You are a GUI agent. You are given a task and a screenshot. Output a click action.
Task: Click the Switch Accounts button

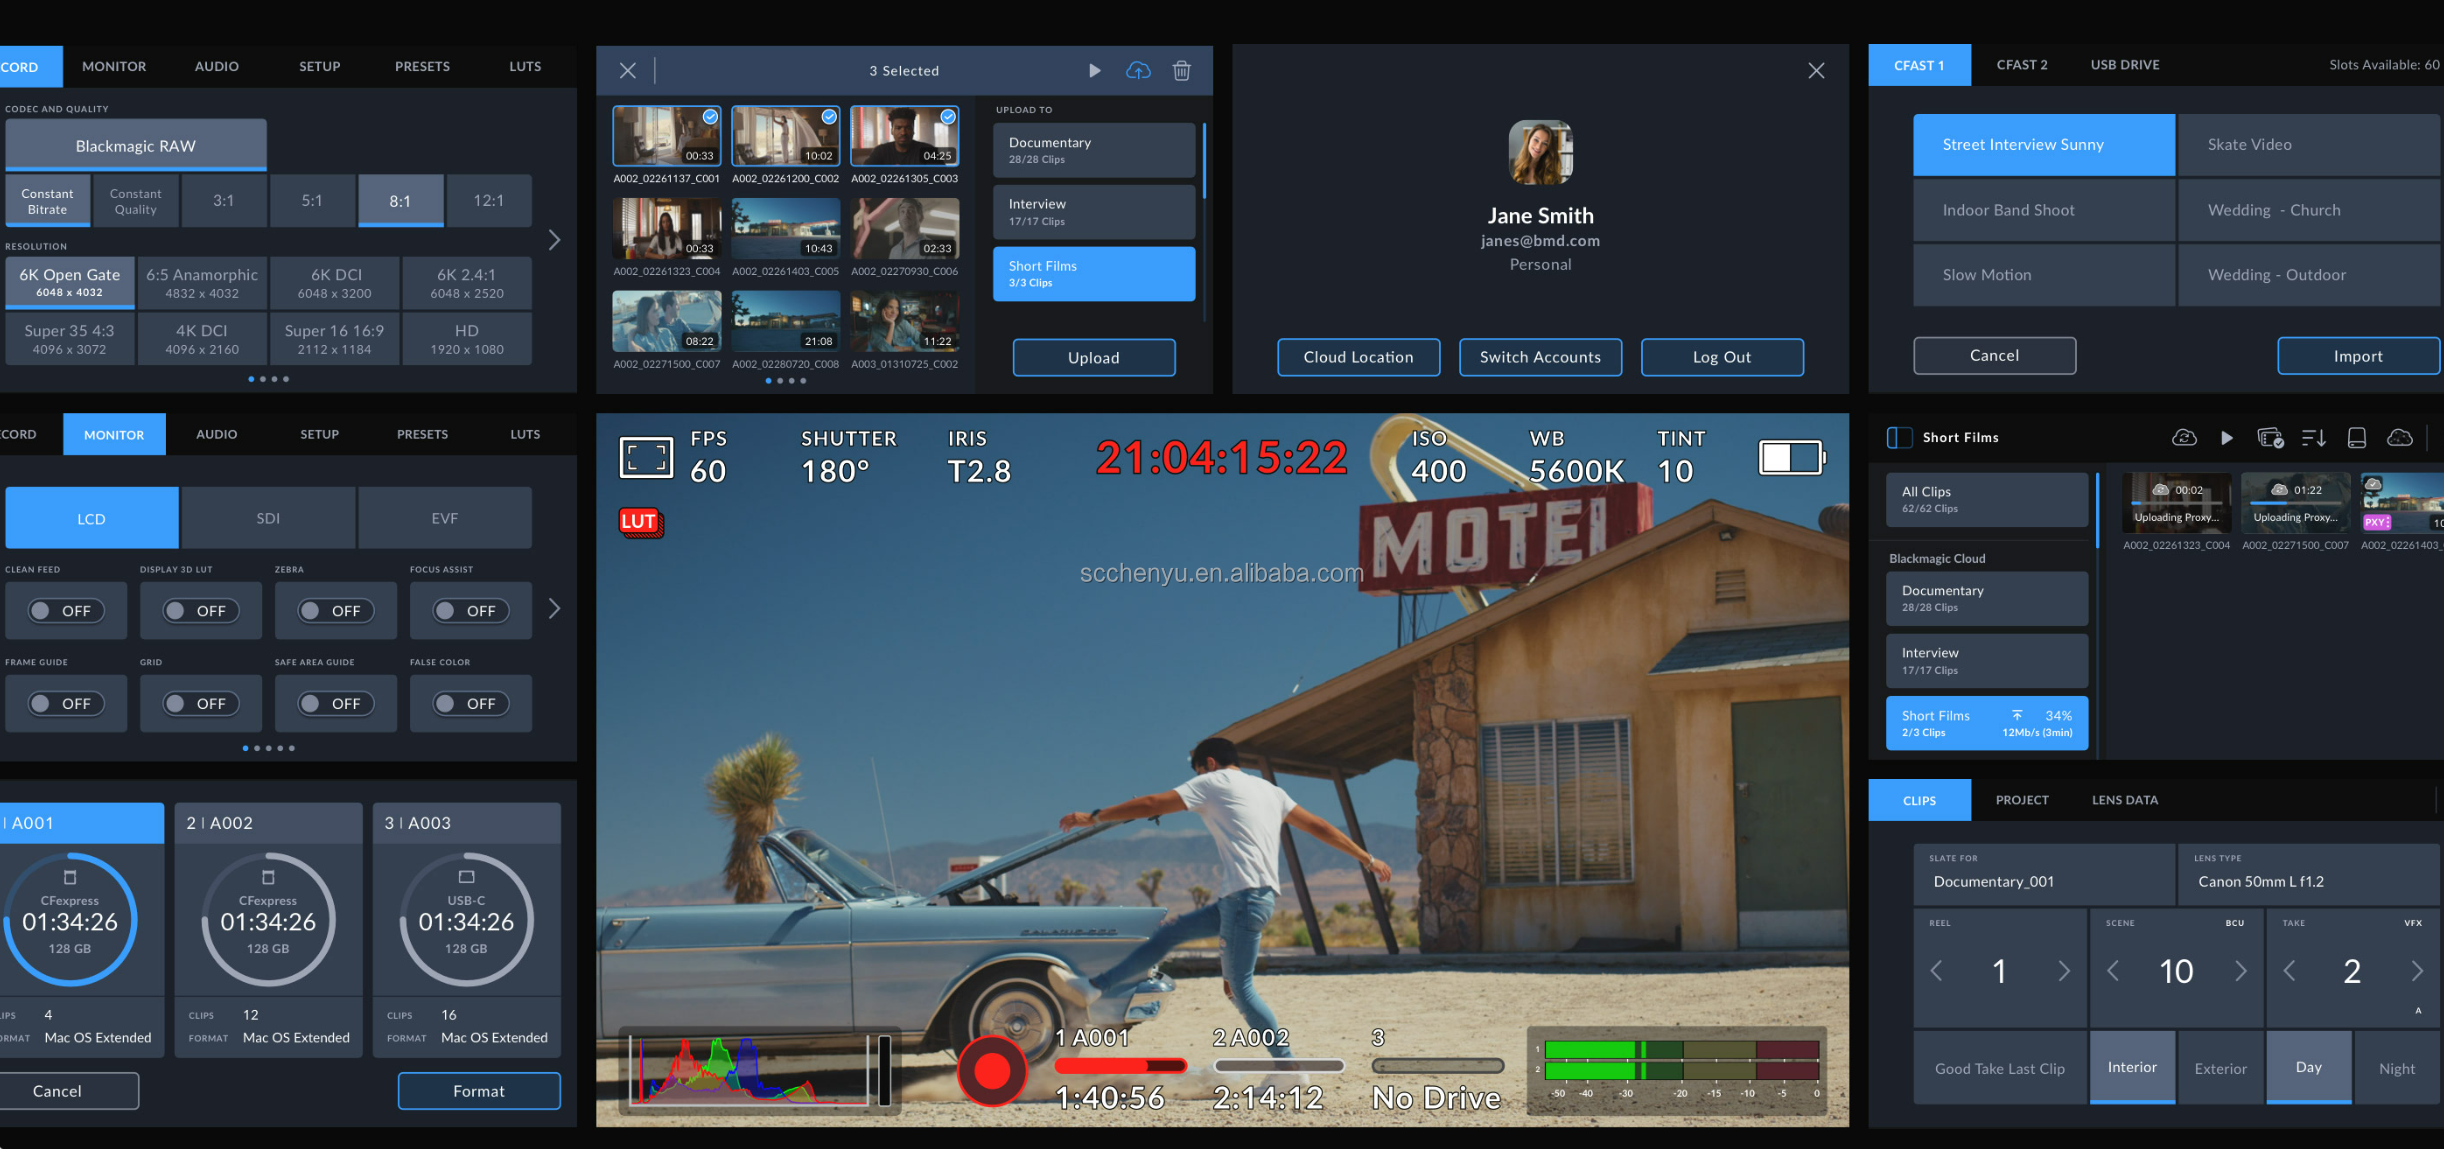pyautogui.click(x=1540, y=357)
